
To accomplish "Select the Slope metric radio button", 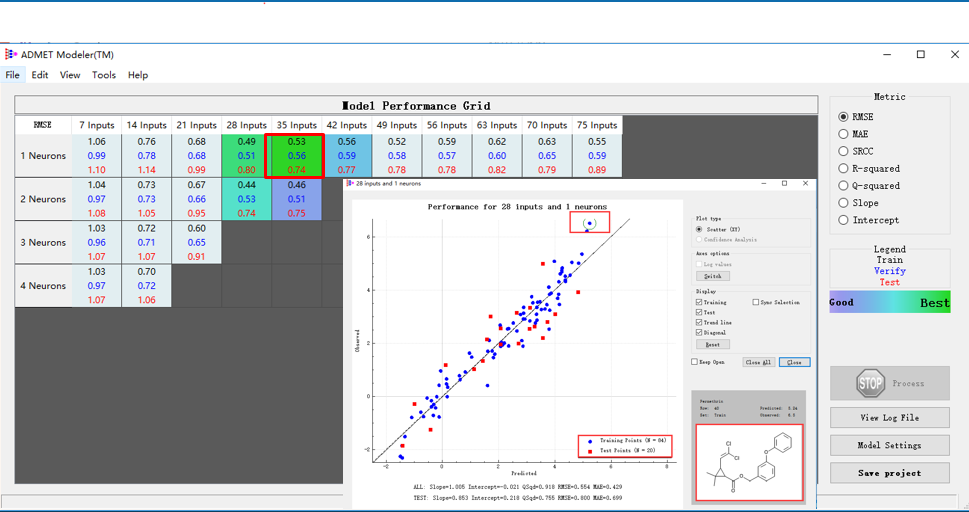I will [x=843, y=203].
